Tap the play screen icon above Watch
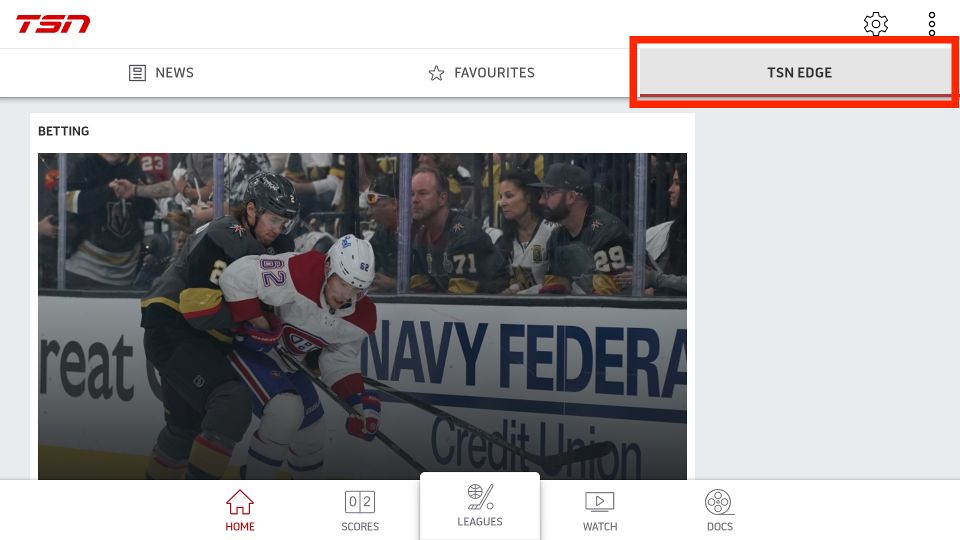This screenshot has height=540, width=960. coord(600,502)
